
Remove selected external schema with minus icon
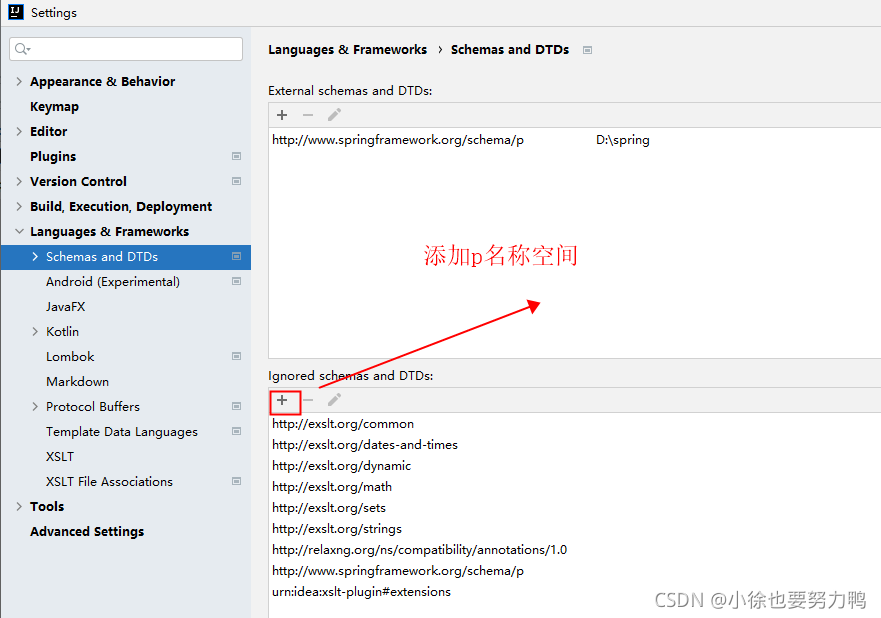[308, 115]
